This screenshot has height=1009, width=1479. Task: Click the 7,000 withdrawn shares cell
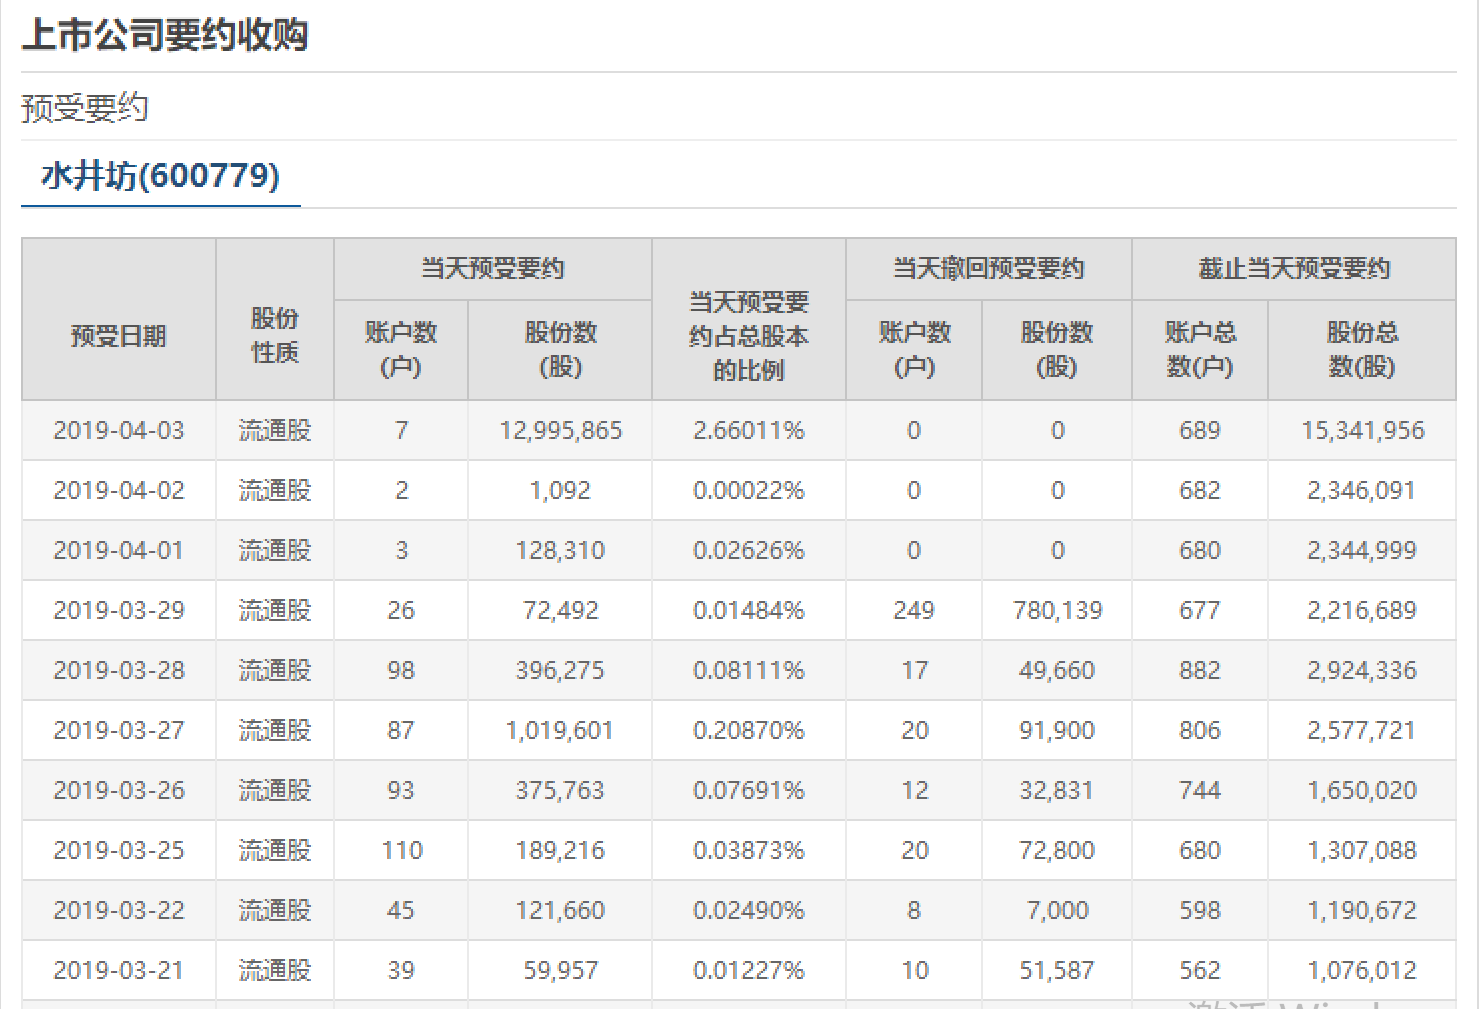pos(1057,911)
